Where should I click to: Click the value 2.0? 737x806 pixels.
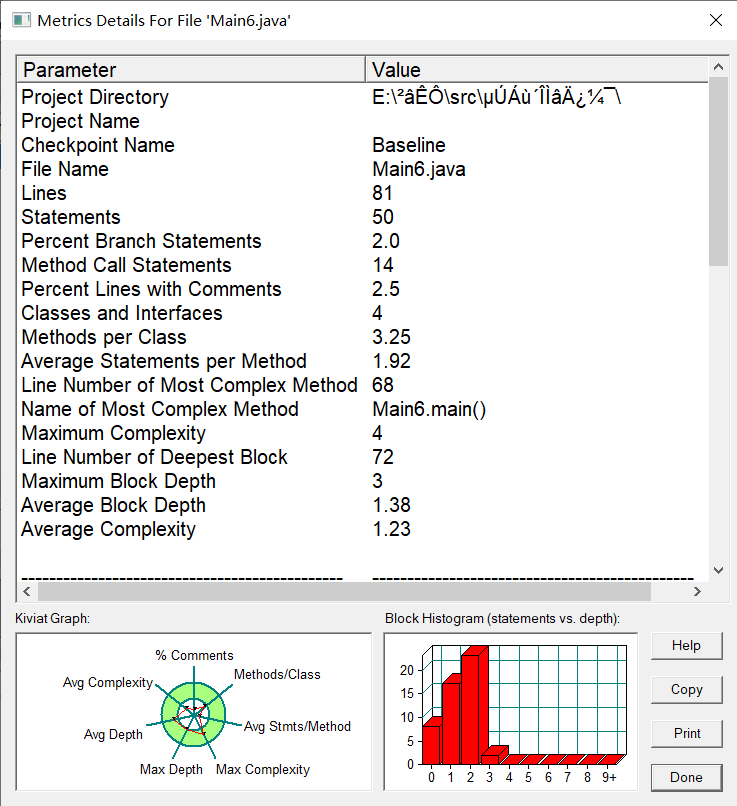pos(386,241)
